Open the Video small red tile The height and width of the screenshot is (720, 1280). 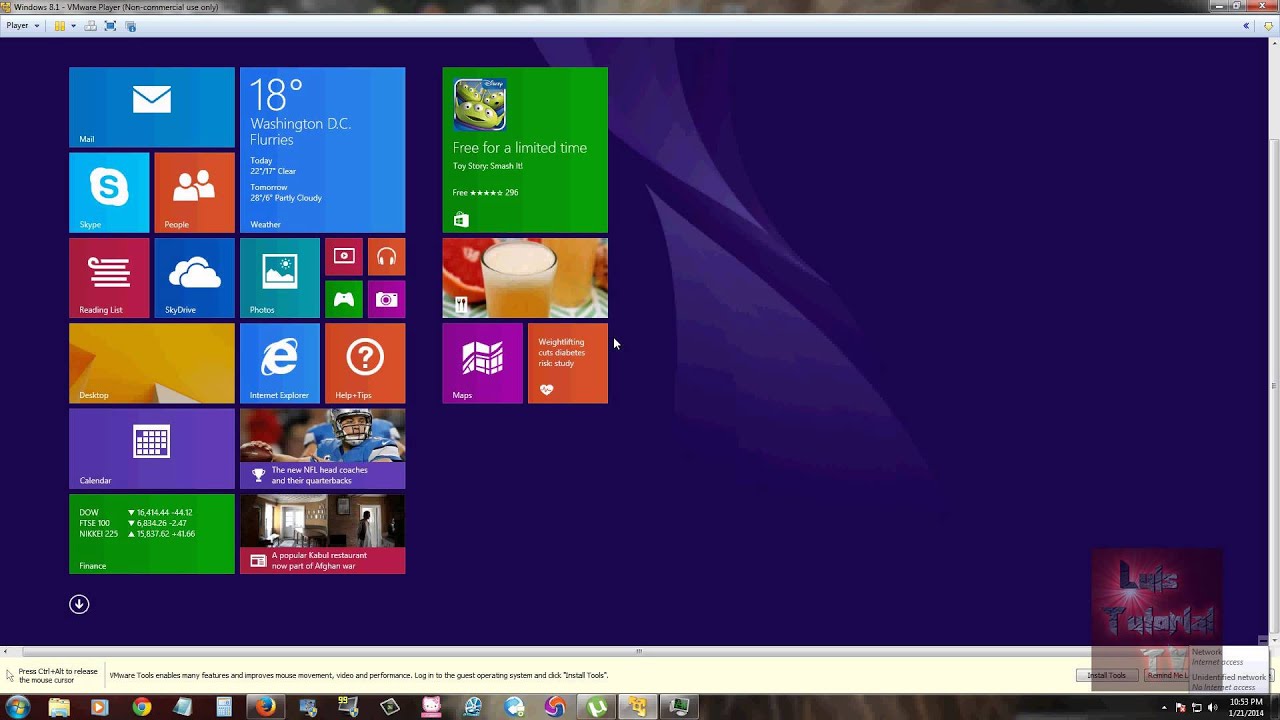click(343, 256)
